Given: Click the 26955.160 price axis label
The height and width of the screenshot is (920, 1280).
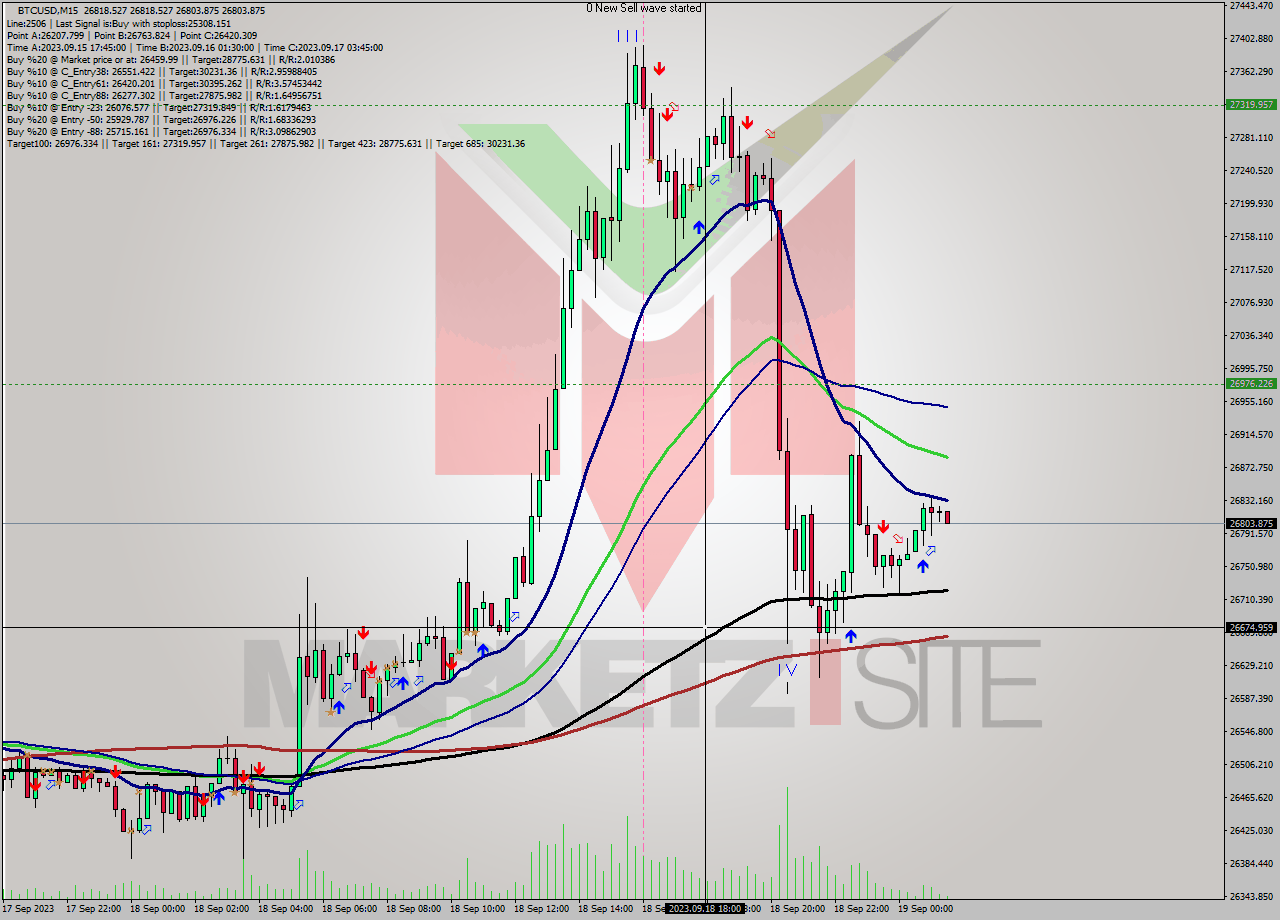Looking at the screenshot, I should click(1252, 401).
